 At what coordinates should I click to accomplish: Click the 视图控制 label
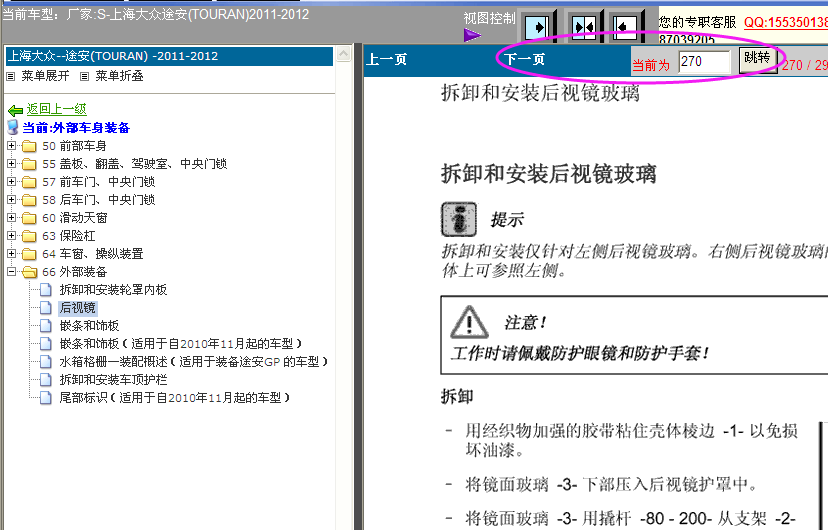(x=489, y=18)
